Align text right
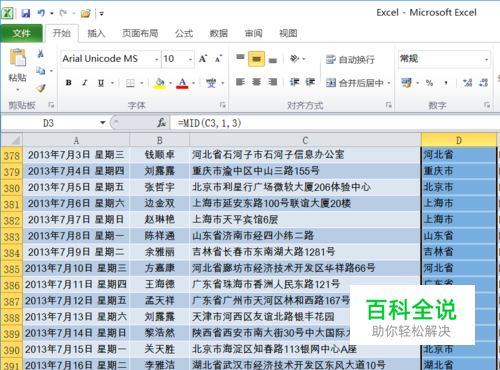 coord(273,82)
